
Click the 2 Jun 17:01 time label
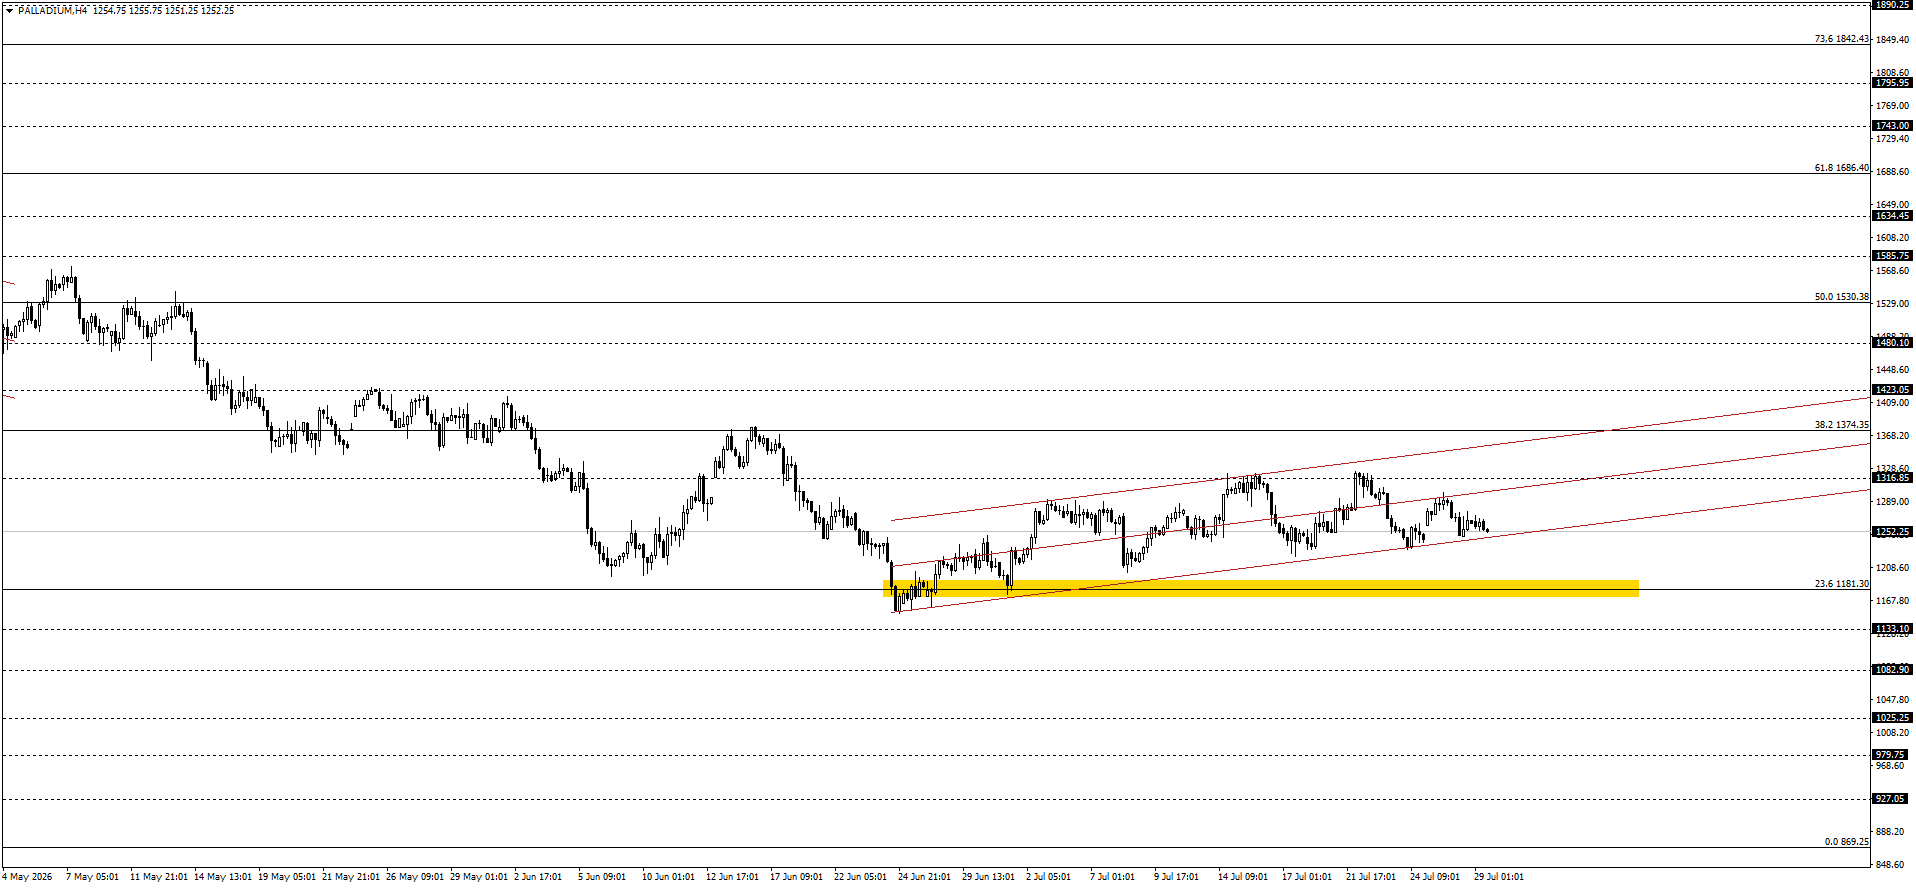pyautogui.click(x=538, y=877)
